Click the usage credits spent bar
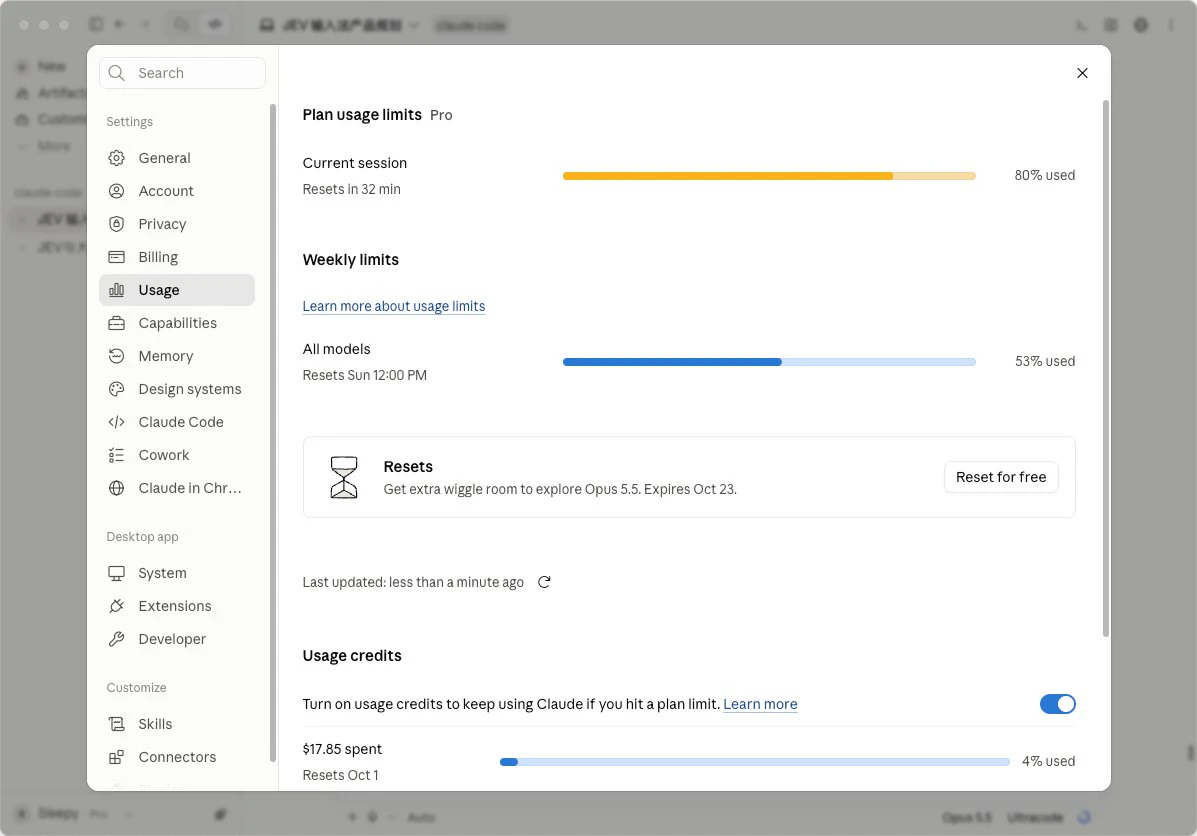The image size is (1197, 836). pyautogui.click(x=754, y=762)
